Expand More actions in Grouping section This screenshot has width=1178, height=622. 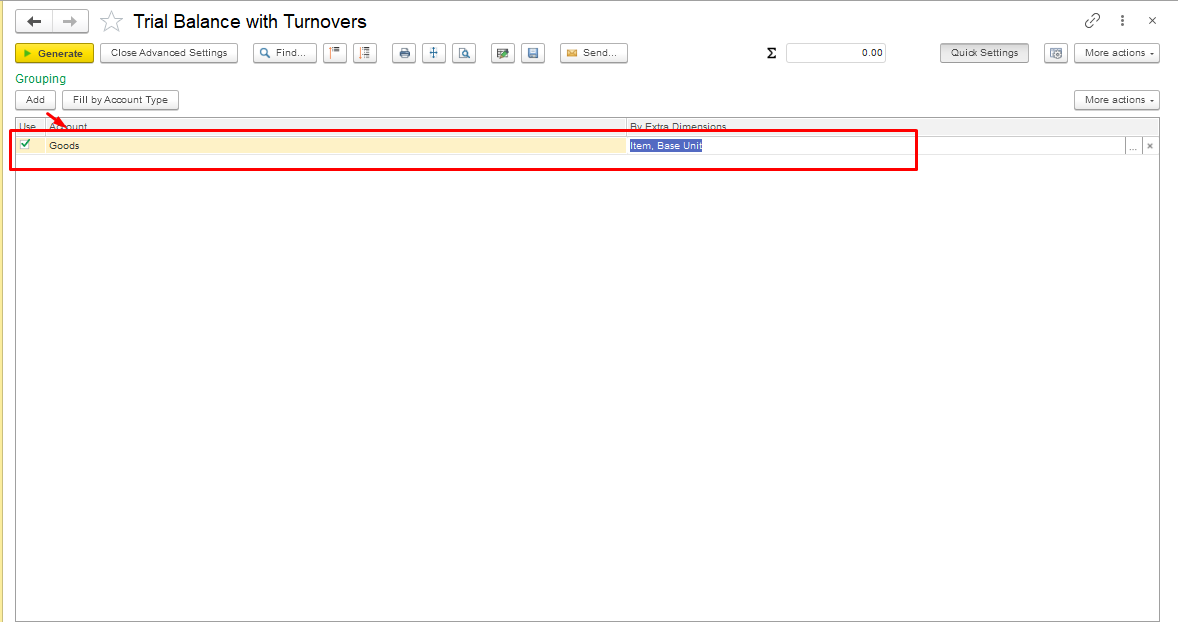pyautogui.click(x=1116, y=100)
